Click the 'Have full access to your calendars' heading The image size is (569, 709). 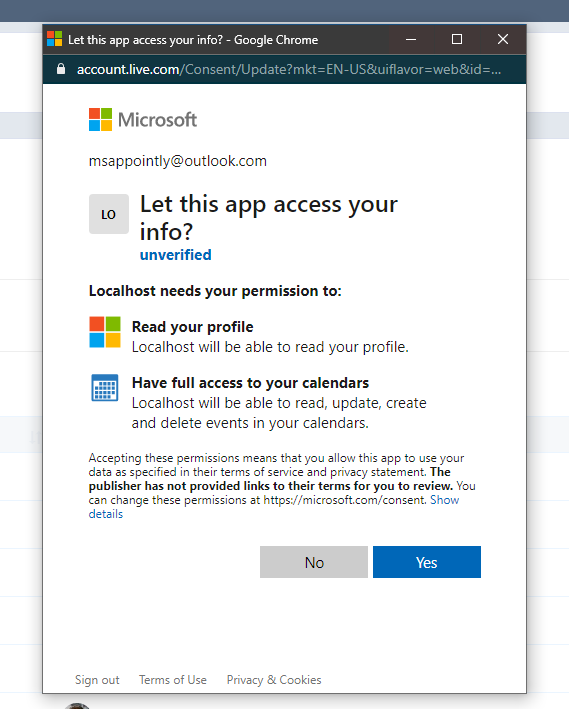pyautogui.click(x=250, y=383)
